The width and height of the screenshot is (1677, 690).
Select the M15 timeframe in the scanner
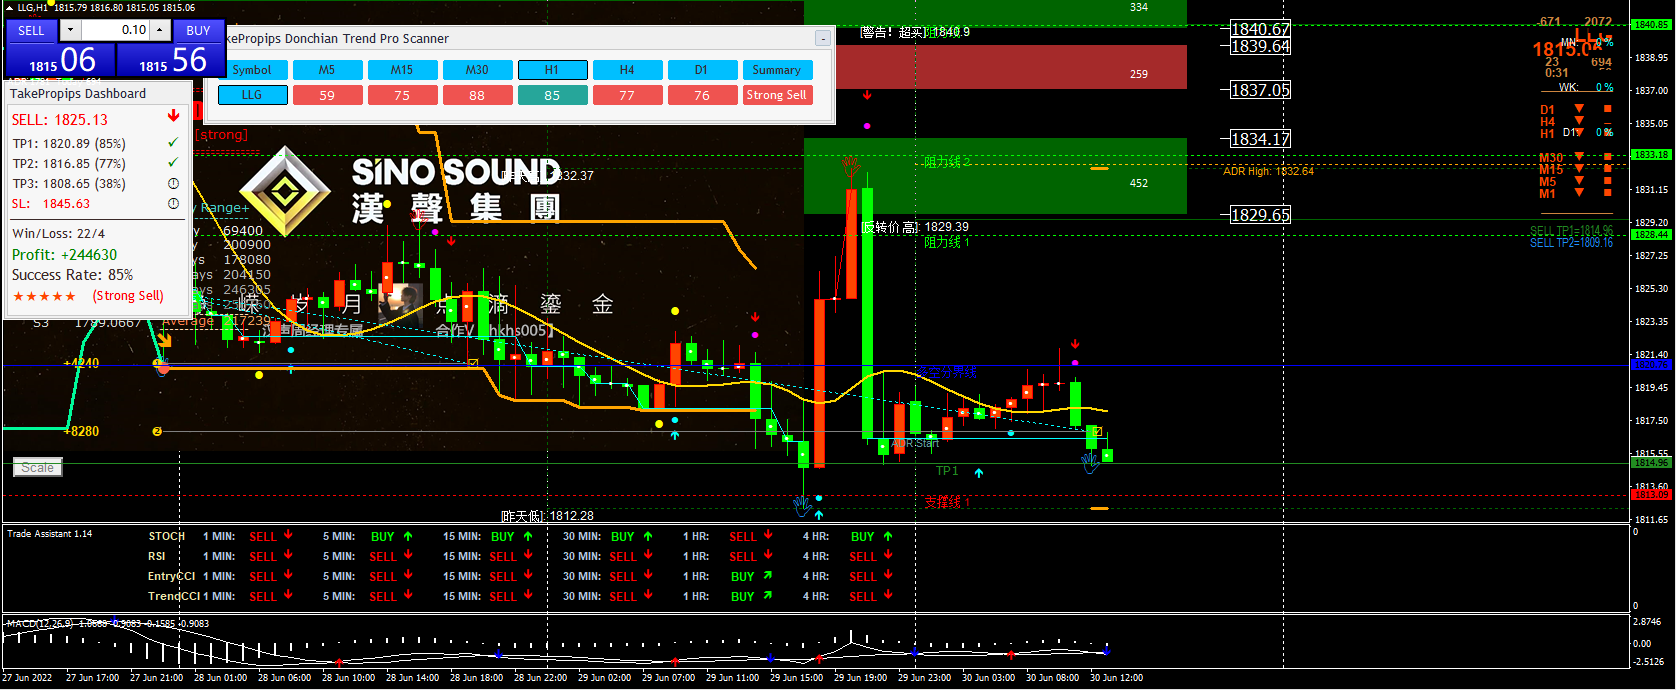[402, 70]
